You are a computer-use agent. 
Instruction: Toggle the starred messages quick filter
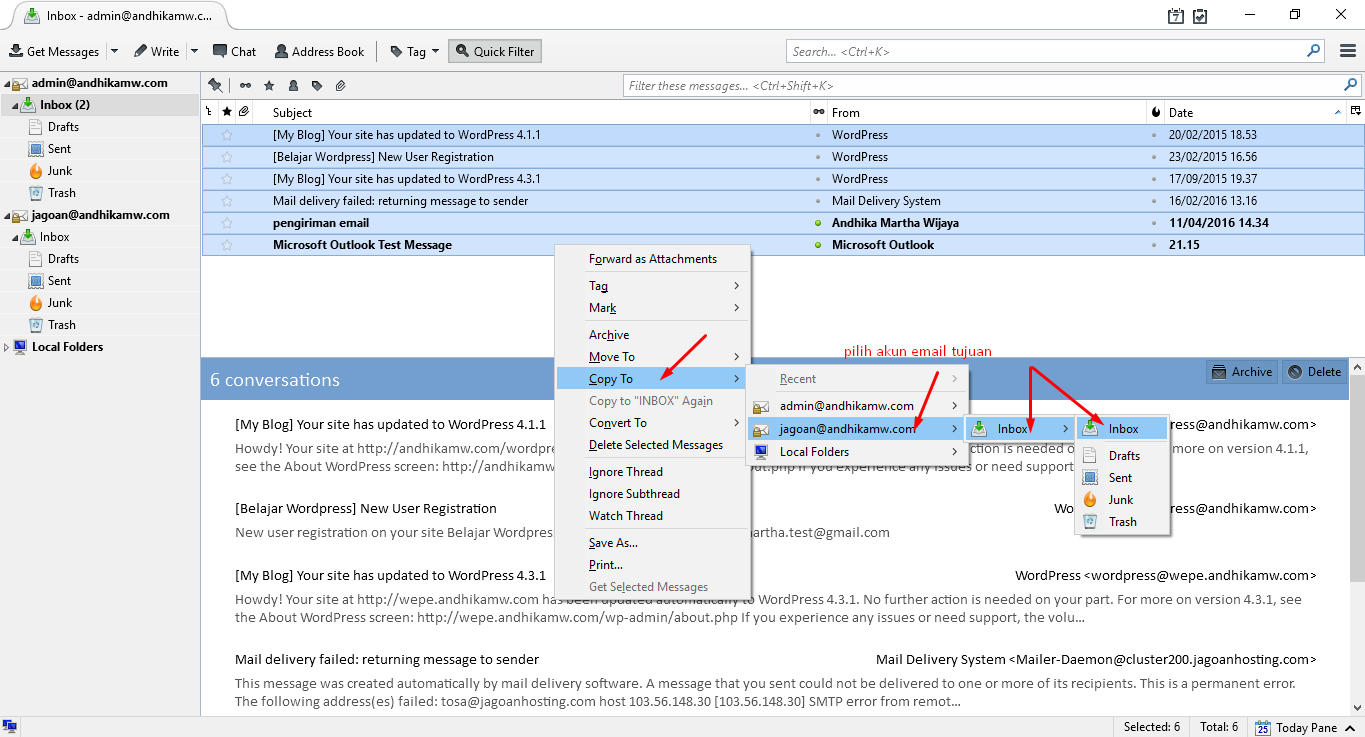[x=269, y=86]
